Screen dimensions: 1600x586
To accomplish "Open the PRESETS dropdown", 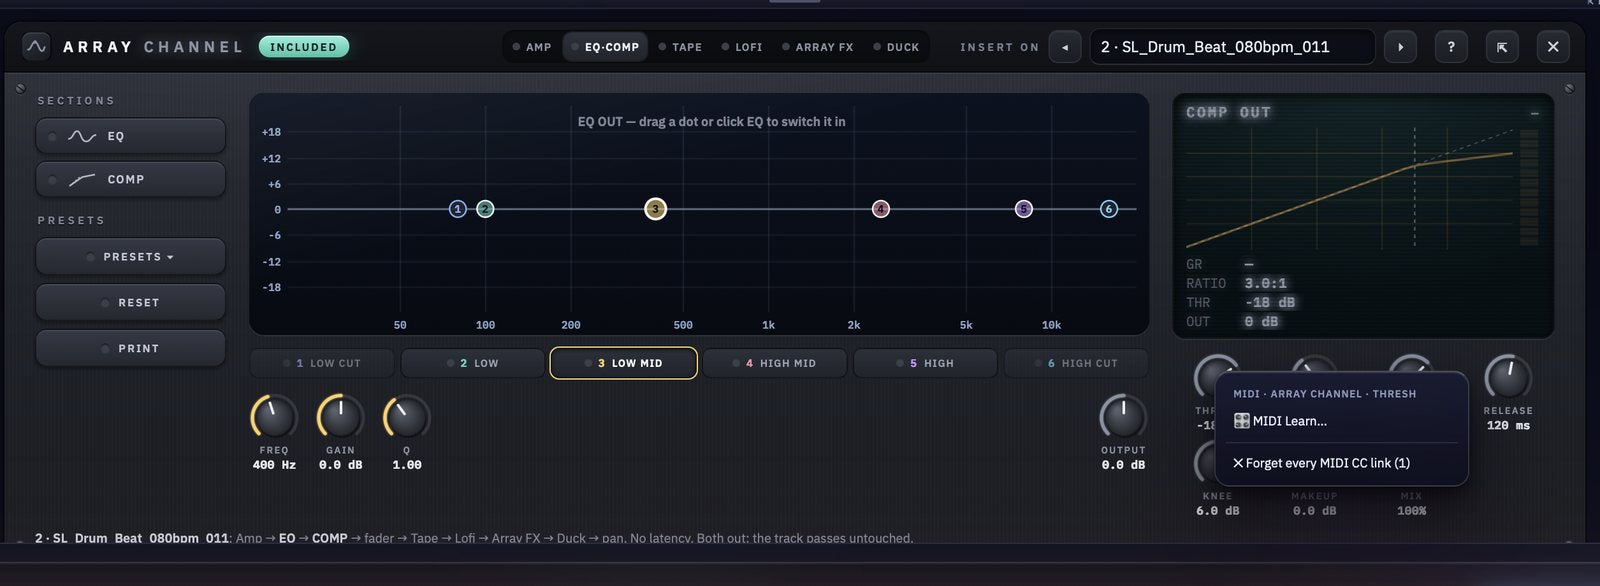I will pos(130,257).
